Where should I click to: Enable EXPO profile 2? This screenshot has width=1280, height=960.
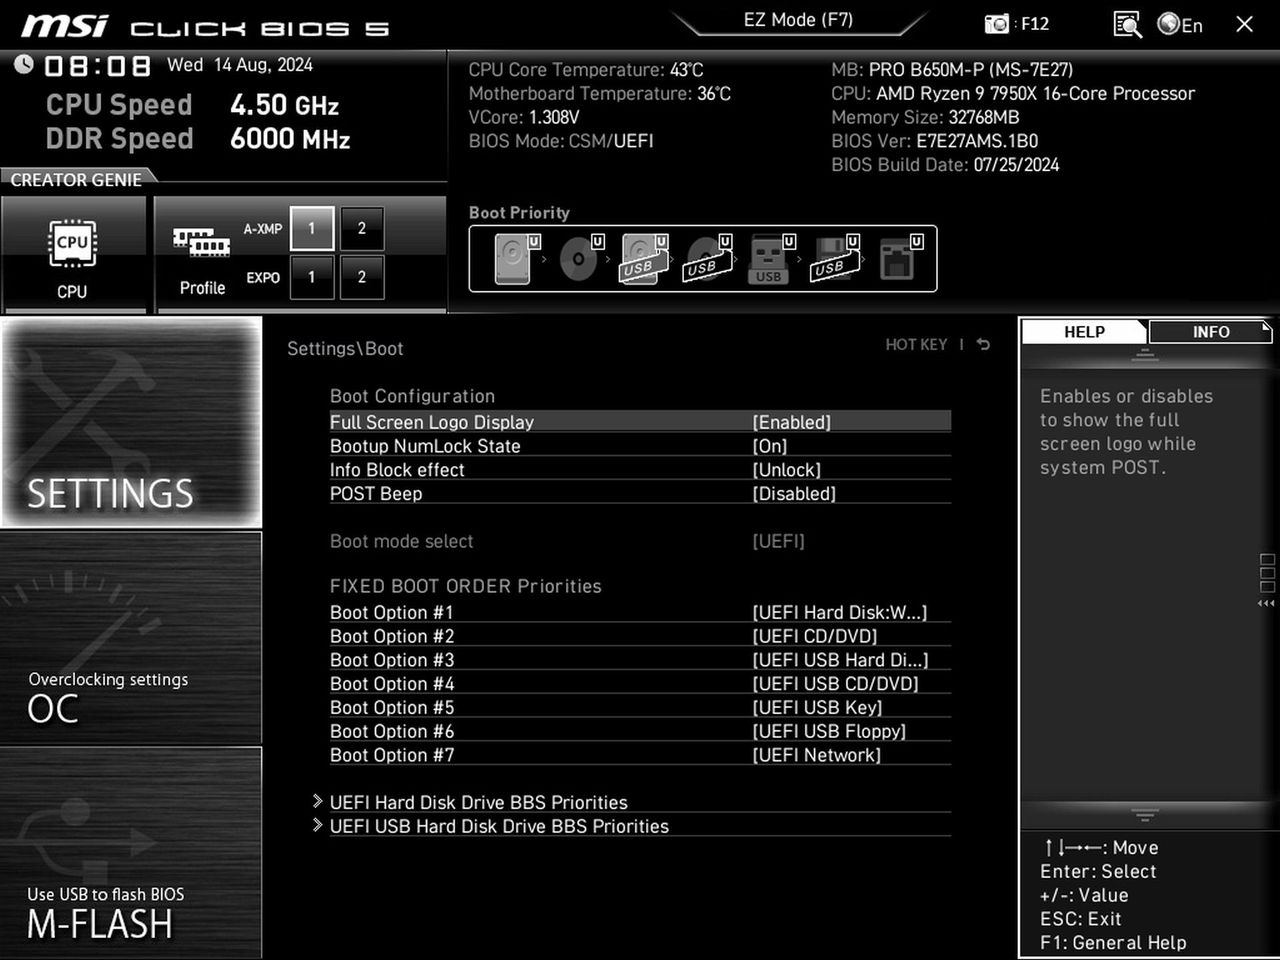pos(361,277)
